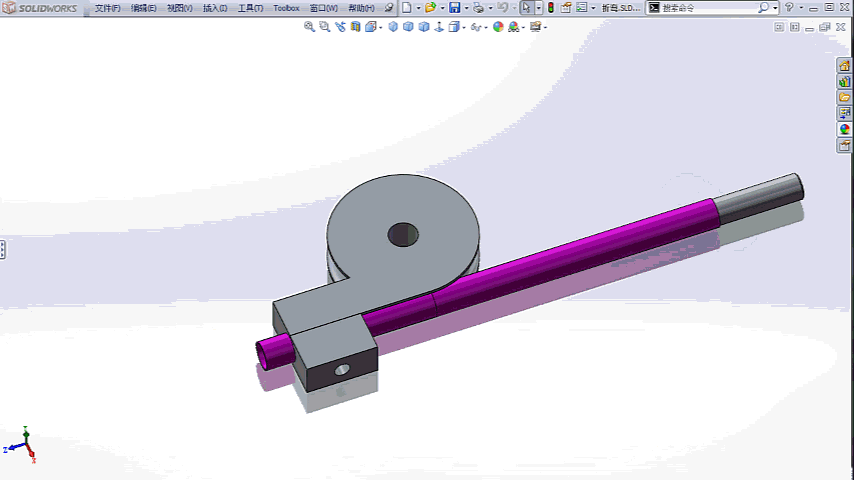Expand the Print dropdown arrow
Image resolution: width=854 pixels, height=480 pixels.
pyautogui.click(x=490, y=8)
